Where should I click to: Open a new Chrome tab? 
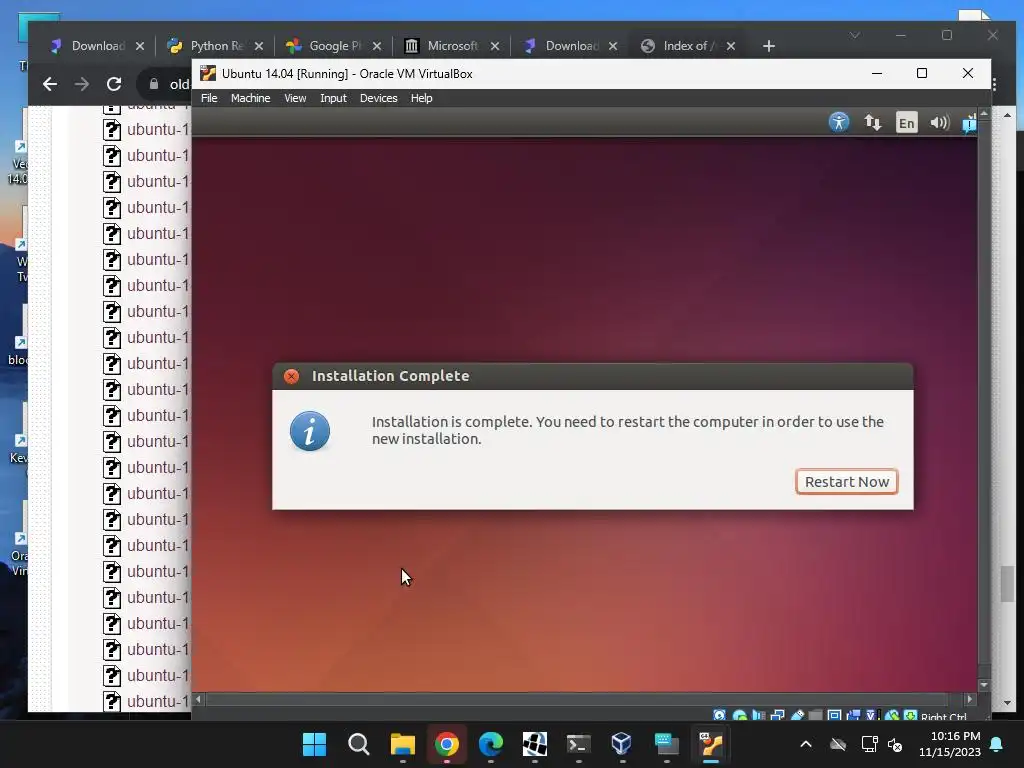point(769,46)
